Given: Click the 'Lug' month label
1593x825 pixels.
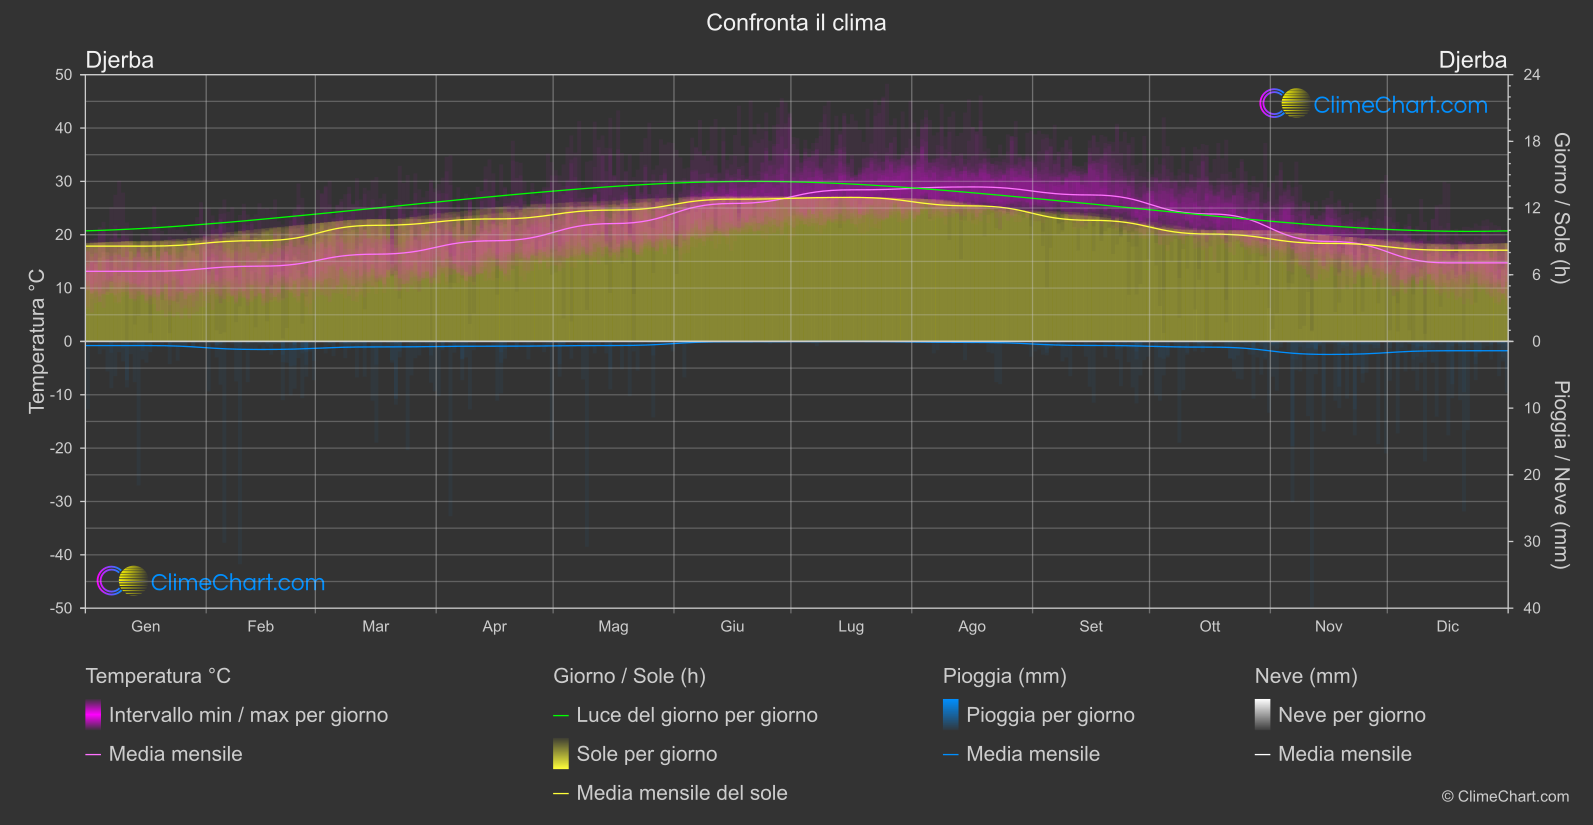Looking at the screenshot, I should point(851,626).
